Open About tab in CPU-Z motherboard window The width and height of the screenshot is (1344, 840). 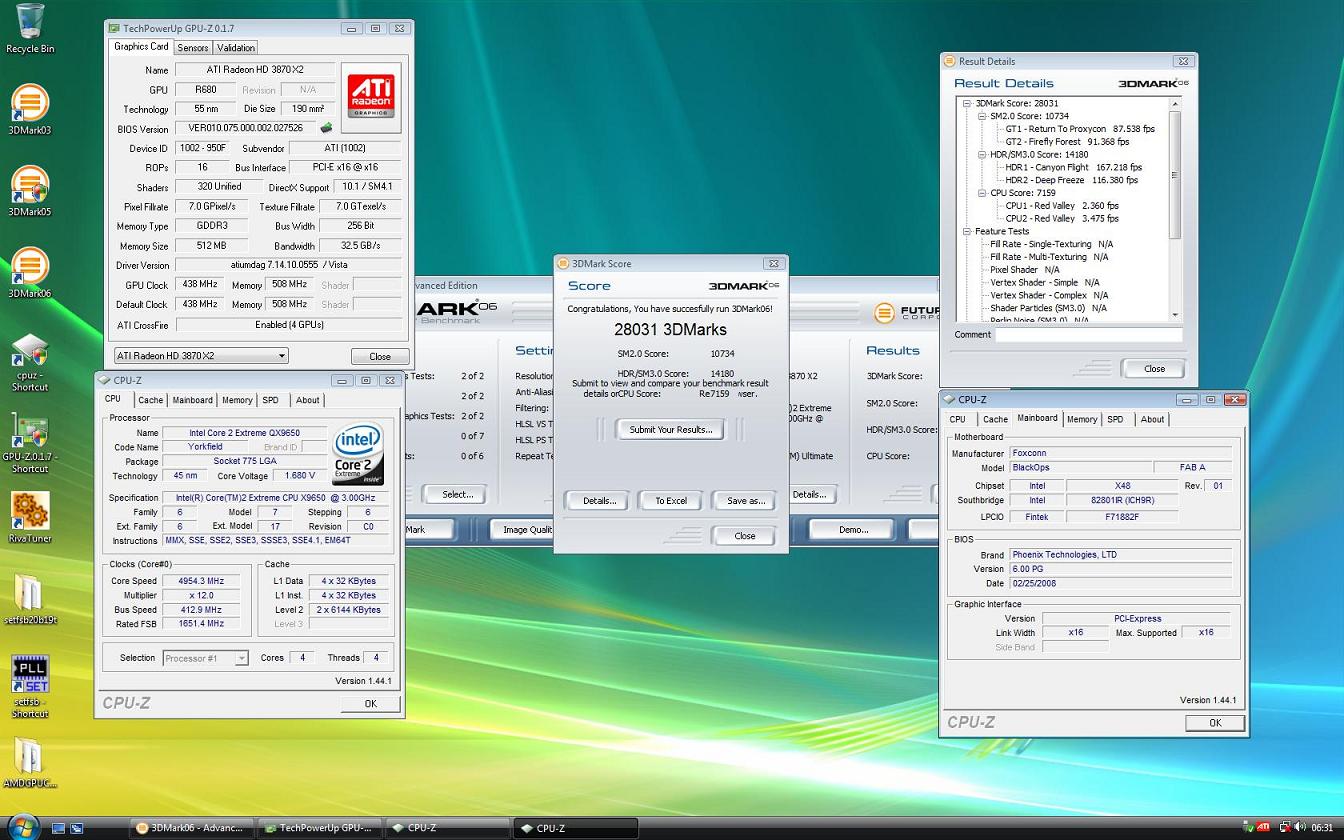pyautogui.click(x=1152, y=419)
